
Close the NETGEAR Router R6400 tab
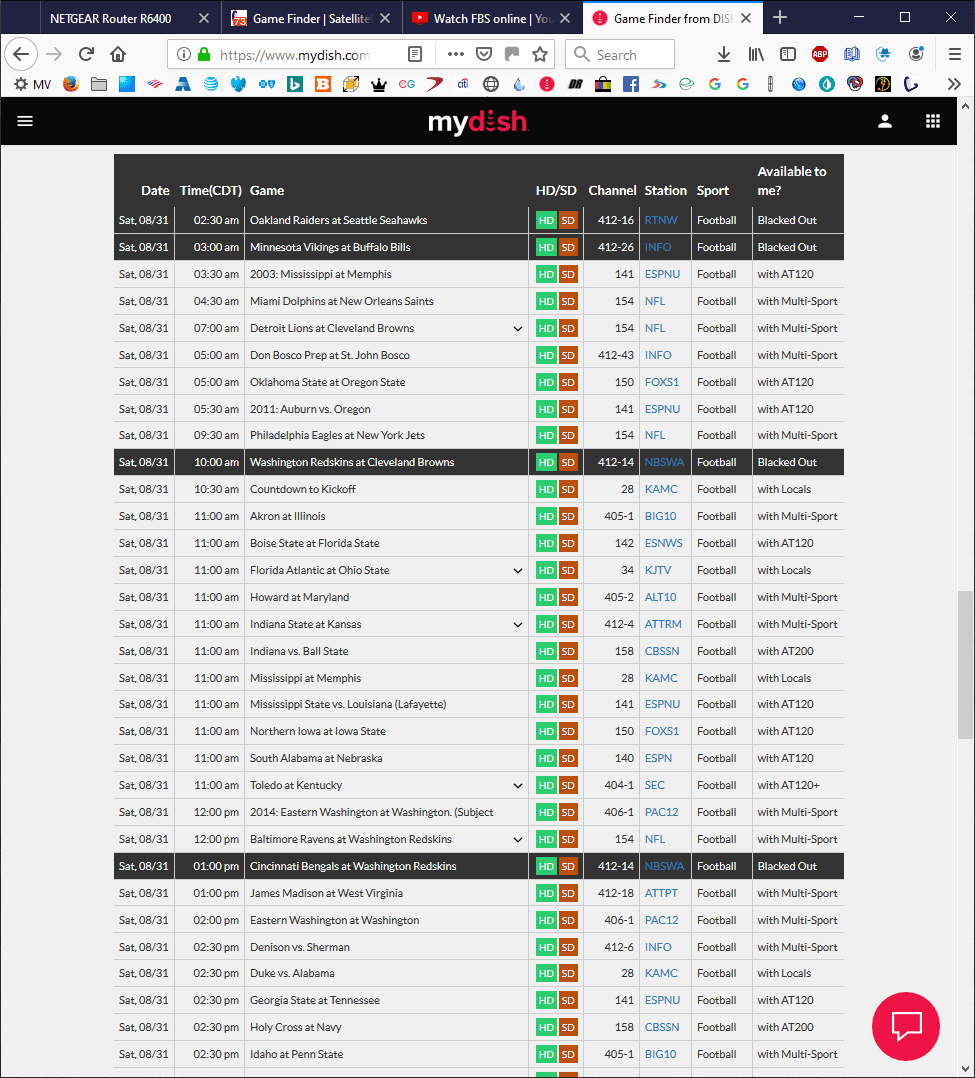coord(204,19)
